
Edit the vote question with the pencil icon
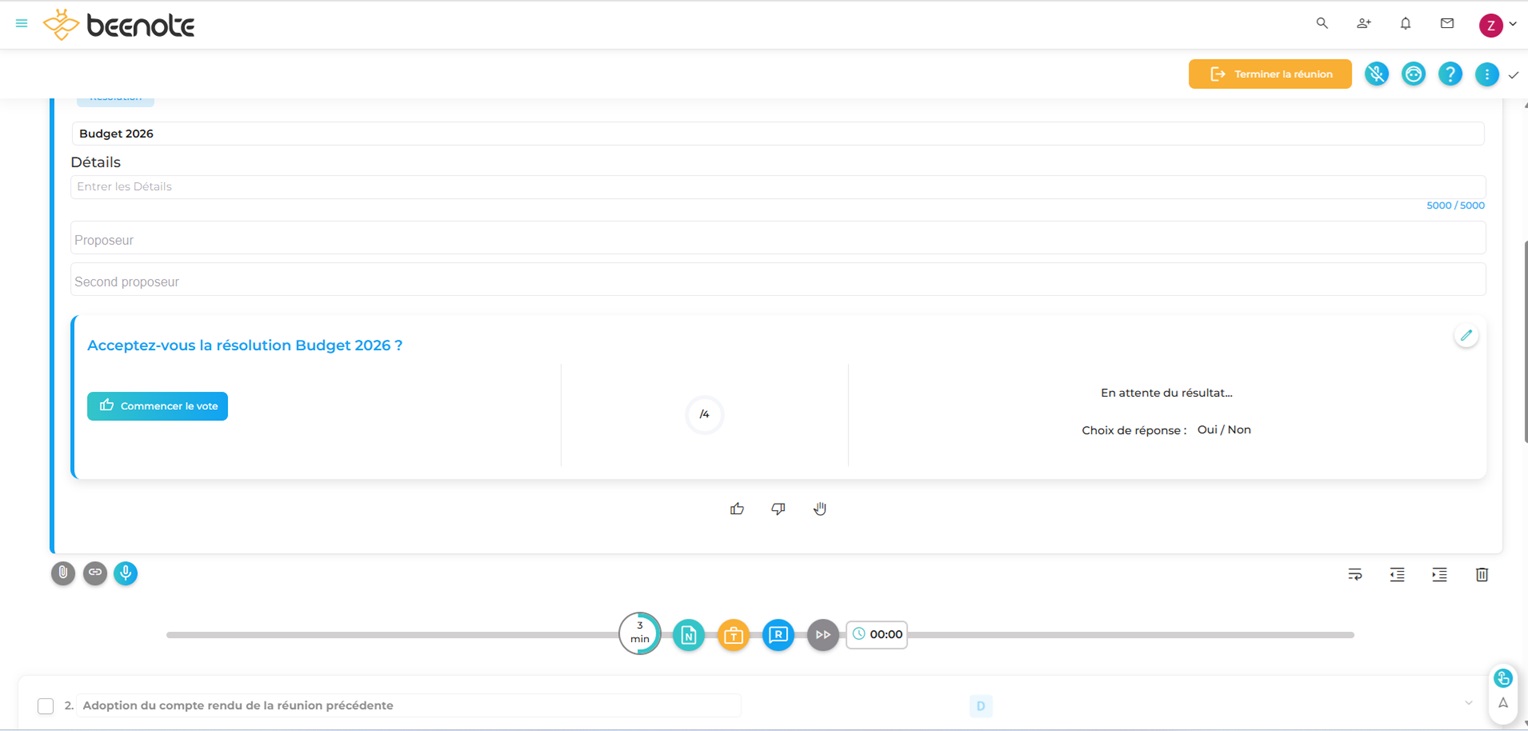(x=1466, y=336)
